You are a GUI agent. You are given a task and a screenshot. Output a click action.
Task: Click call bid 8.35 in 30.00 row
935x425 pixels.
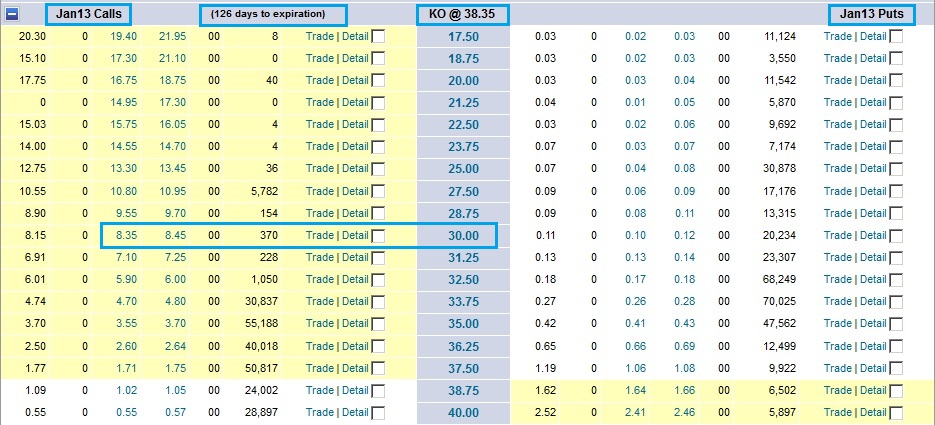(126, 235)
